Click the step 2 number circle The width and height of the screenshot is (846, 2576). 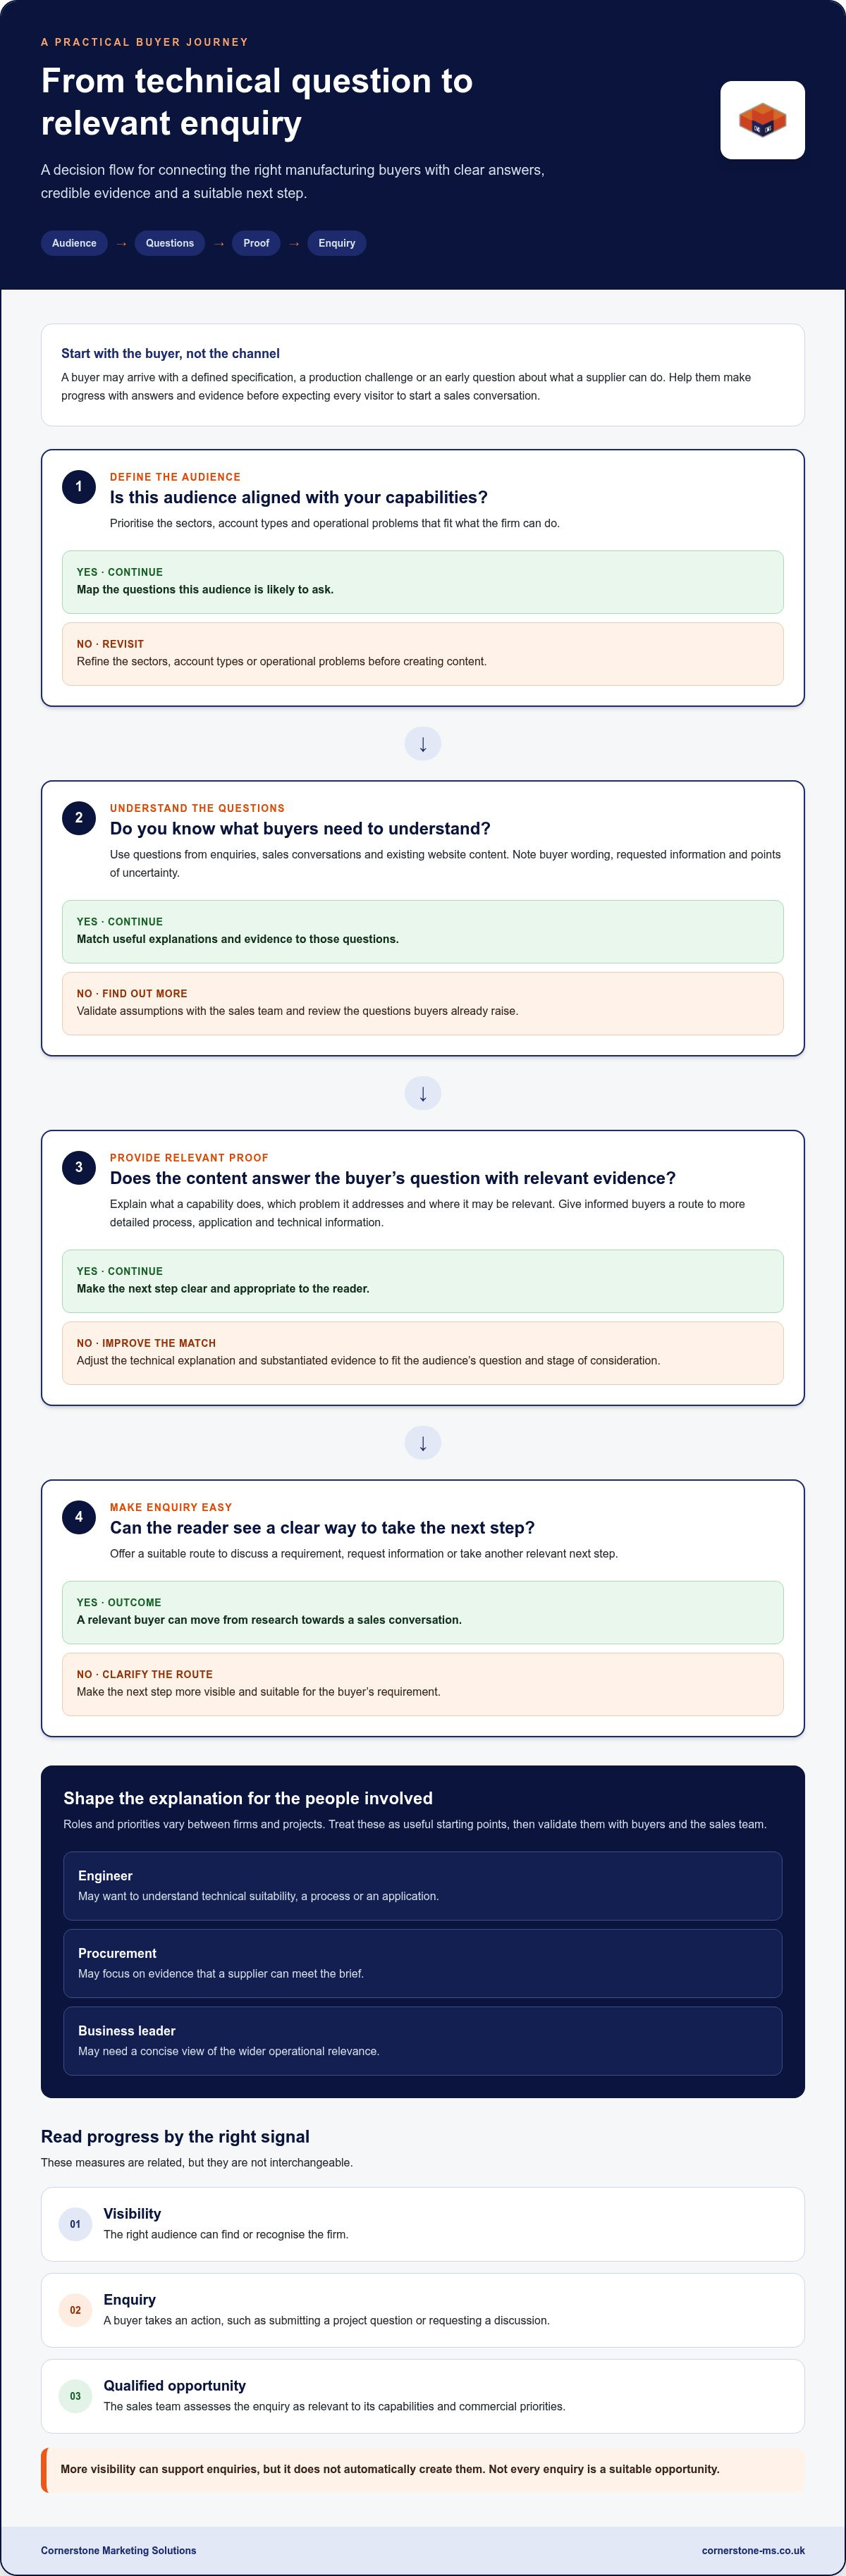(x=79, y=818)
